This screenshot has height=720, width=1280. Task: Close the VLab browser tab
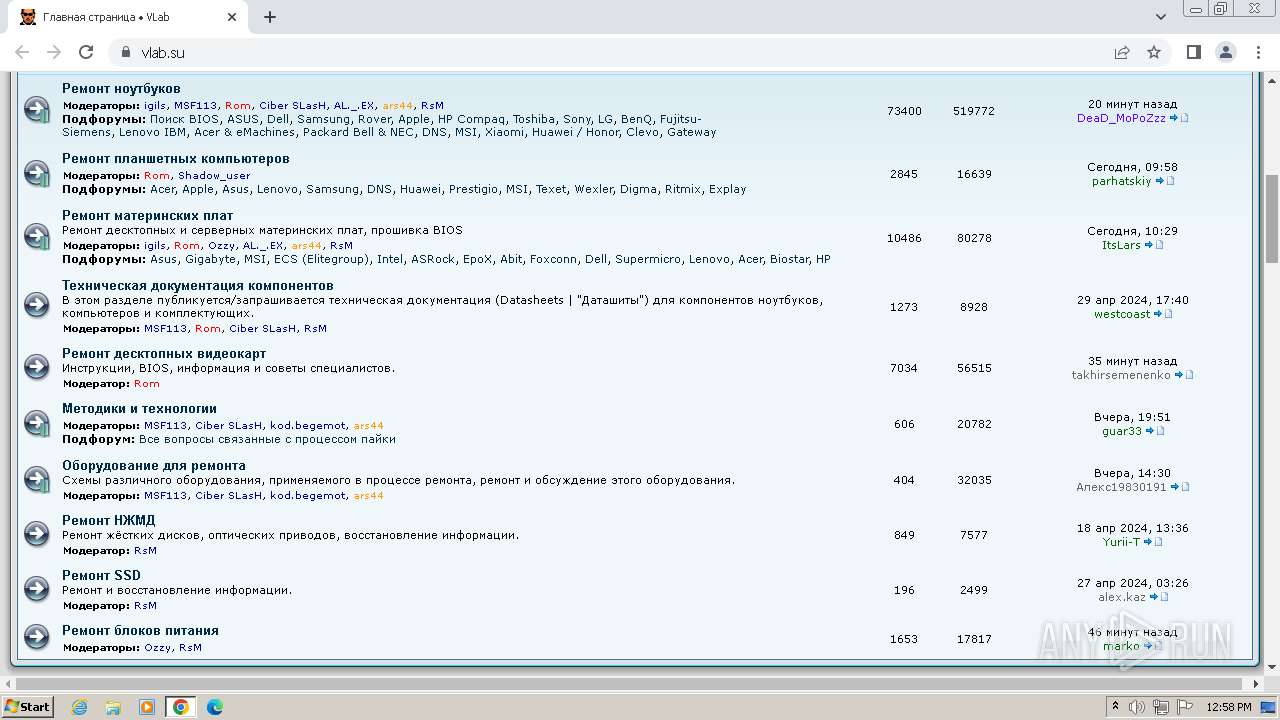[232, 17]
